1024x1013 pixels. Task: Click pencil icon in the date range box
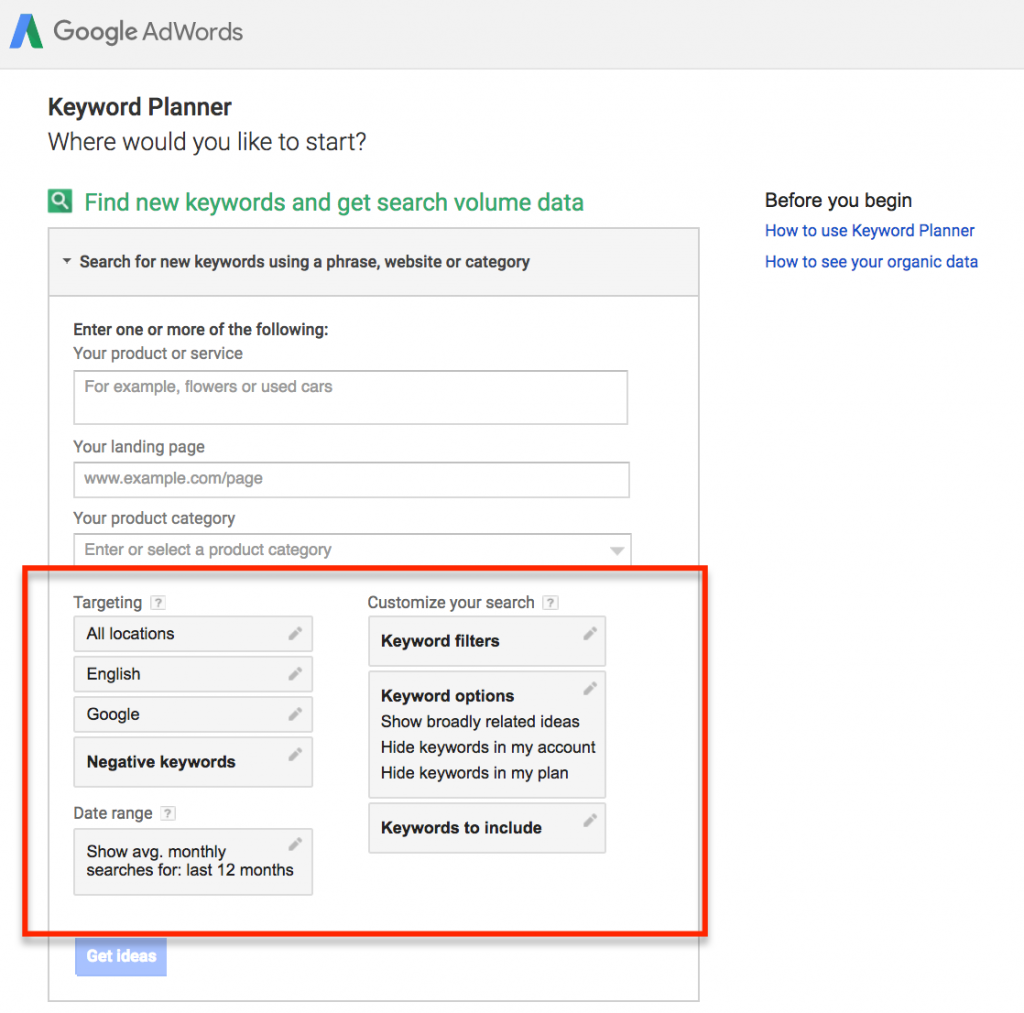(x=295, y=844)
